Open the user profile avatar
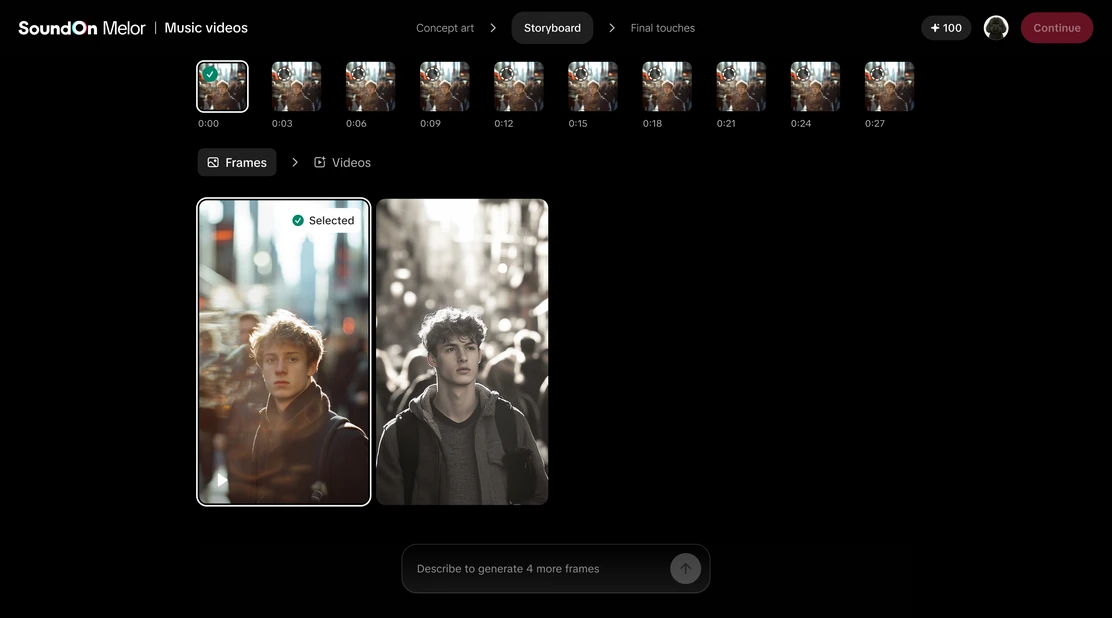 point(996,28)
